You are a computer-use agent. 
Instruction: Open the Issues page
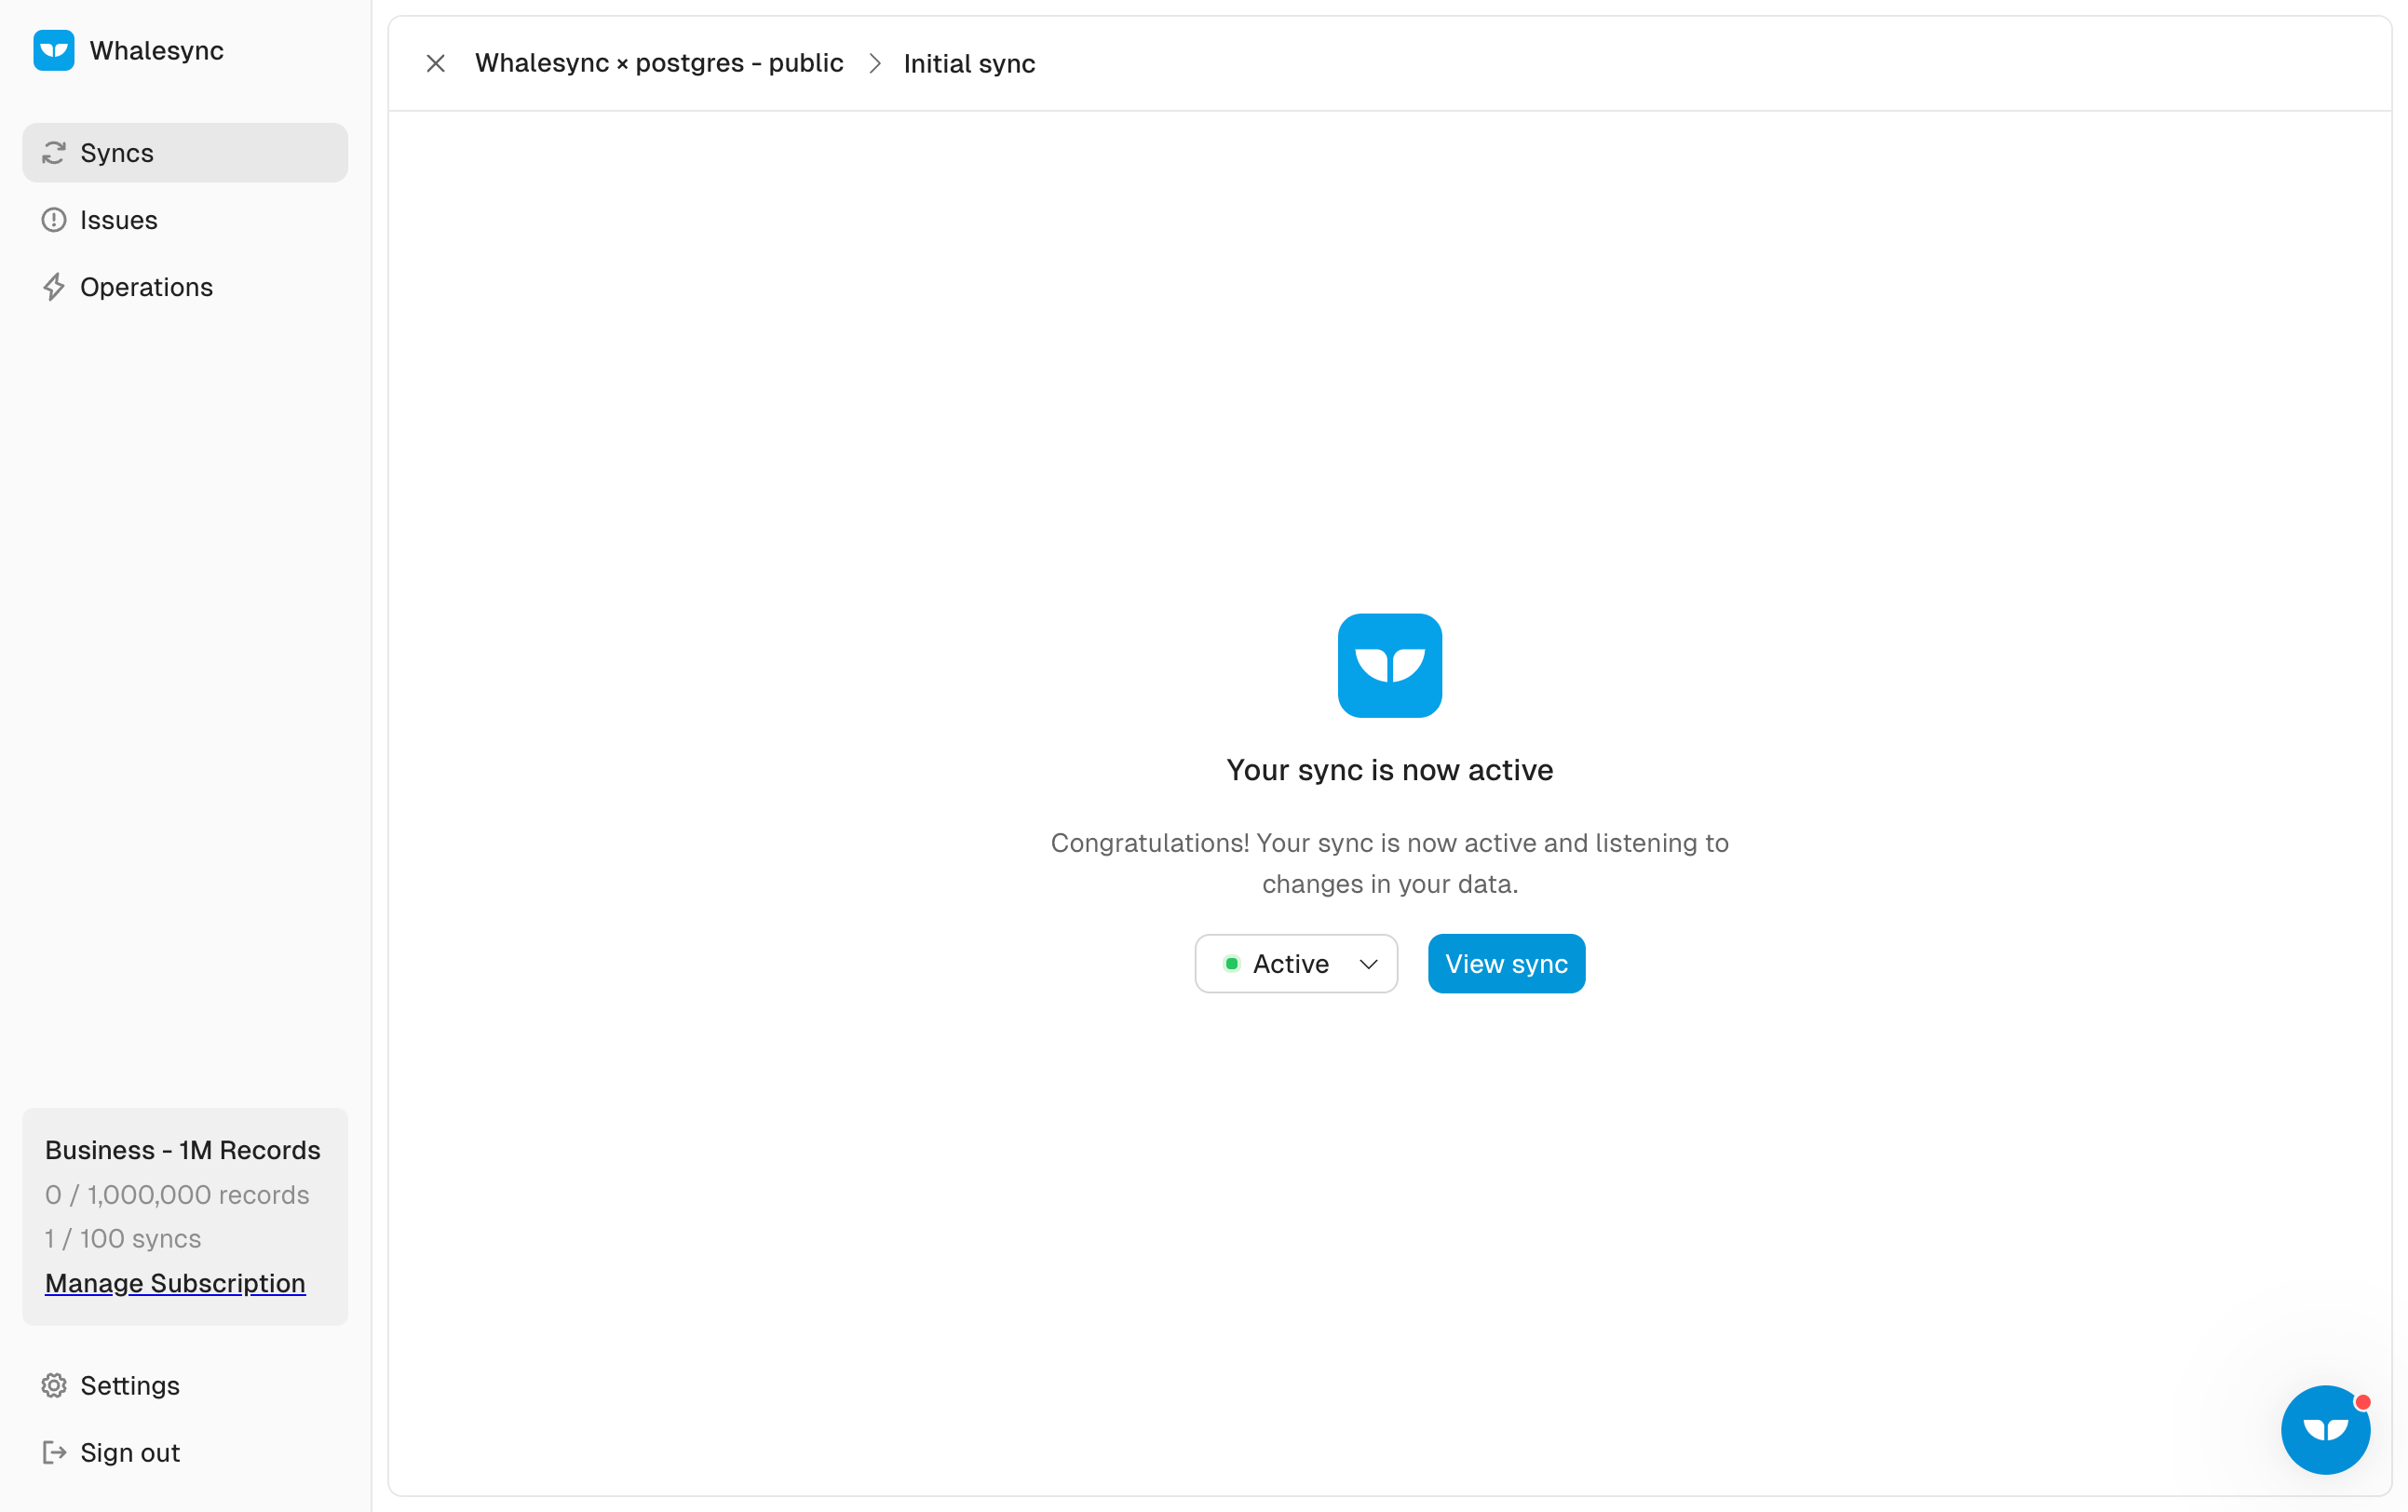(119, 220)
